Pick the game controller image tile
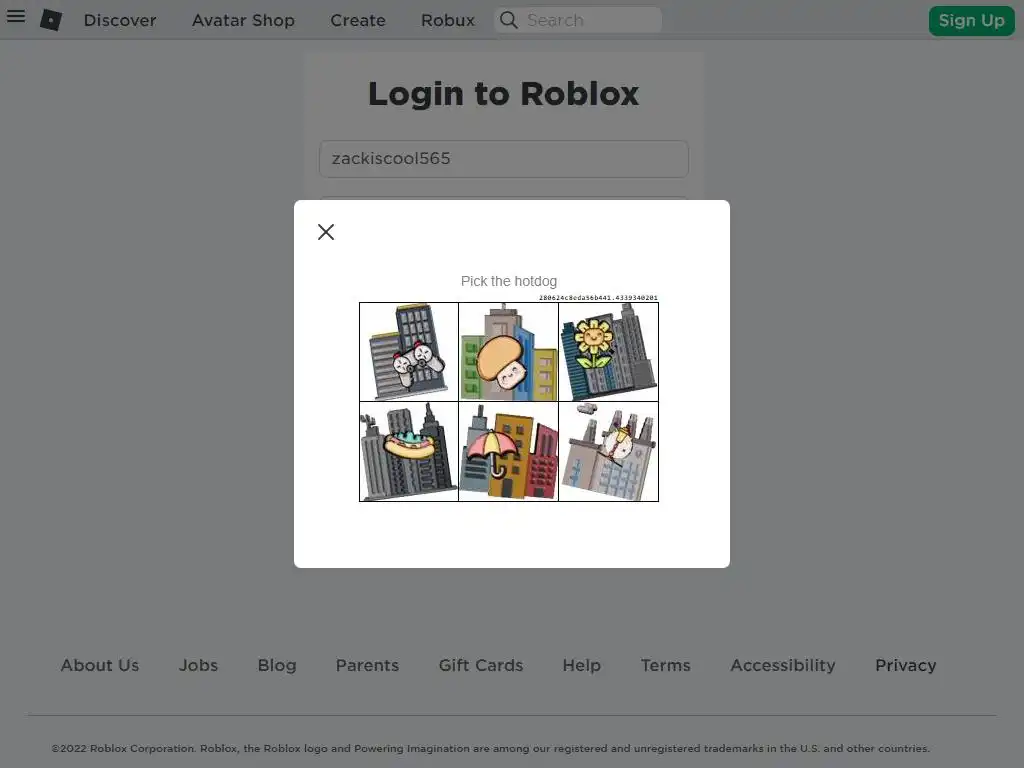Screen dimensions: 1024x768 tap(409, 352)
